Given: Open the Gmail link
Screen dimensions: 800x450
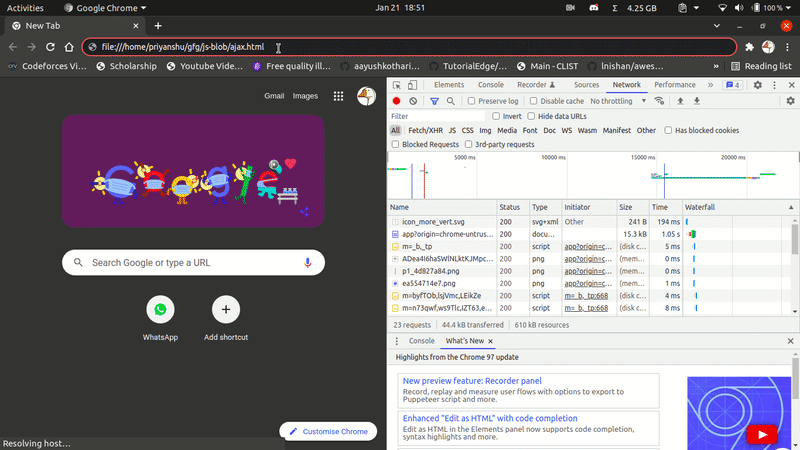Looking at the screenshot, I should click(274, 96).
